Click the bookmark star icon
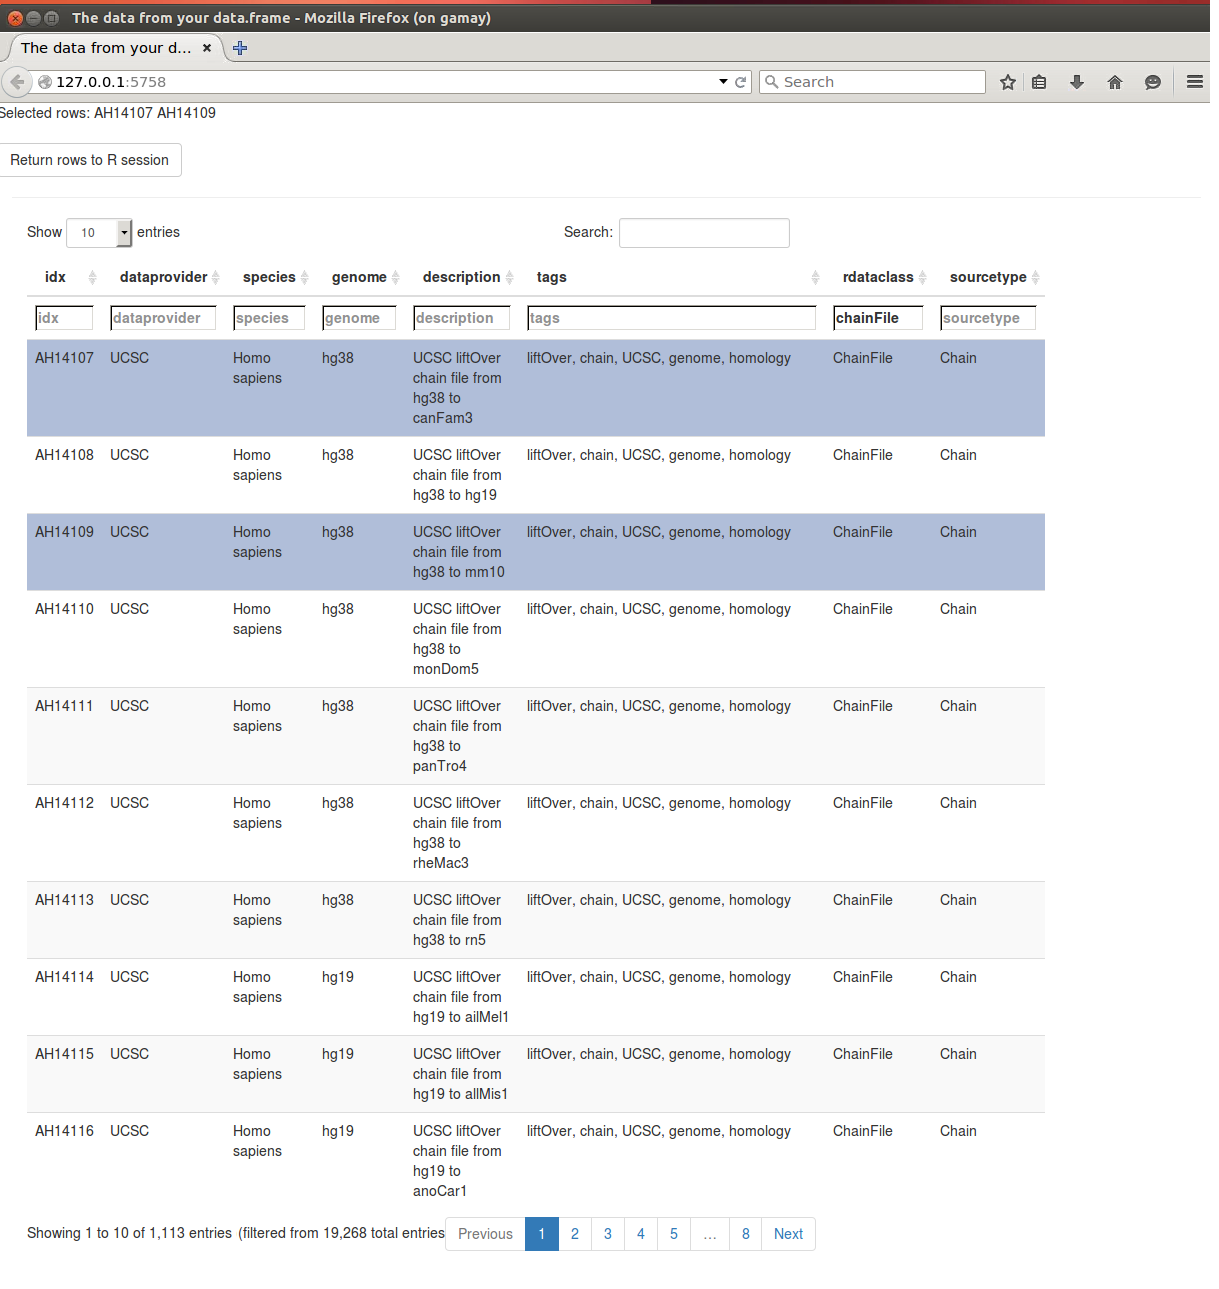 pos(1007,82)
